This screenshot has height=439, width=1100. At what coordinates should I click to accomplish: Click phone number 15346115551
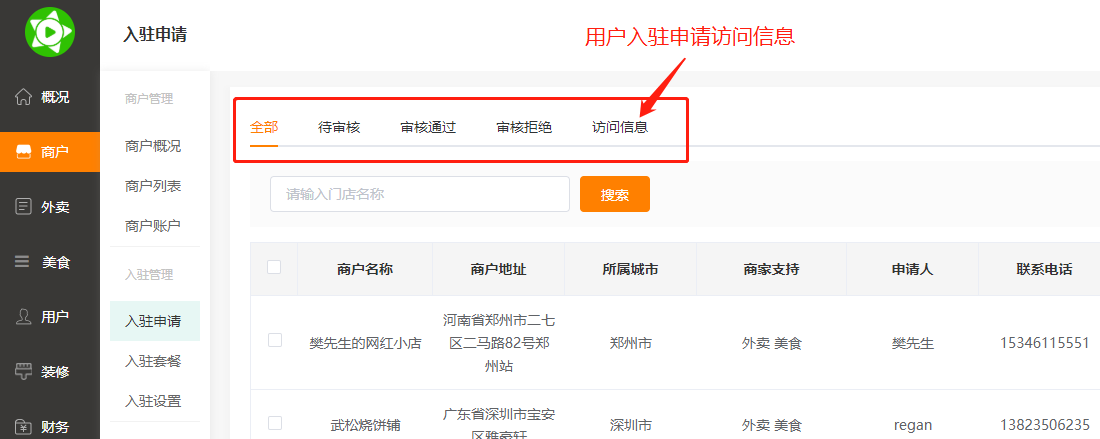(x=1045, y=344)
